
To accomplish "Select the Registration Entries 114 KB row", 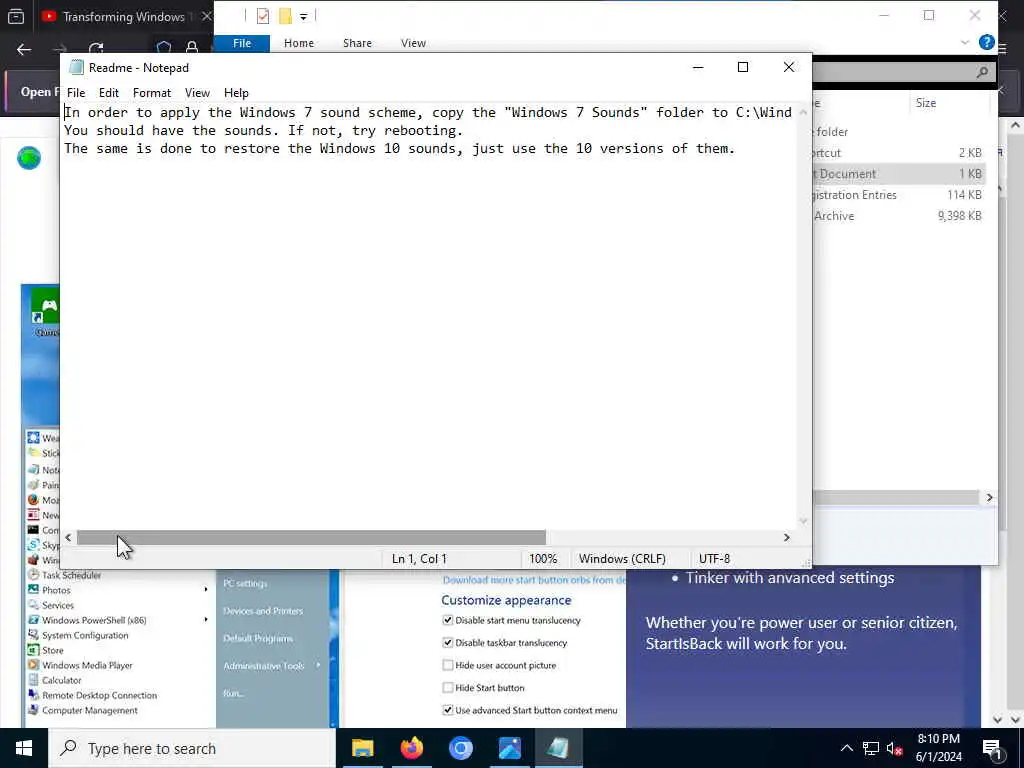I will [899, 195].
